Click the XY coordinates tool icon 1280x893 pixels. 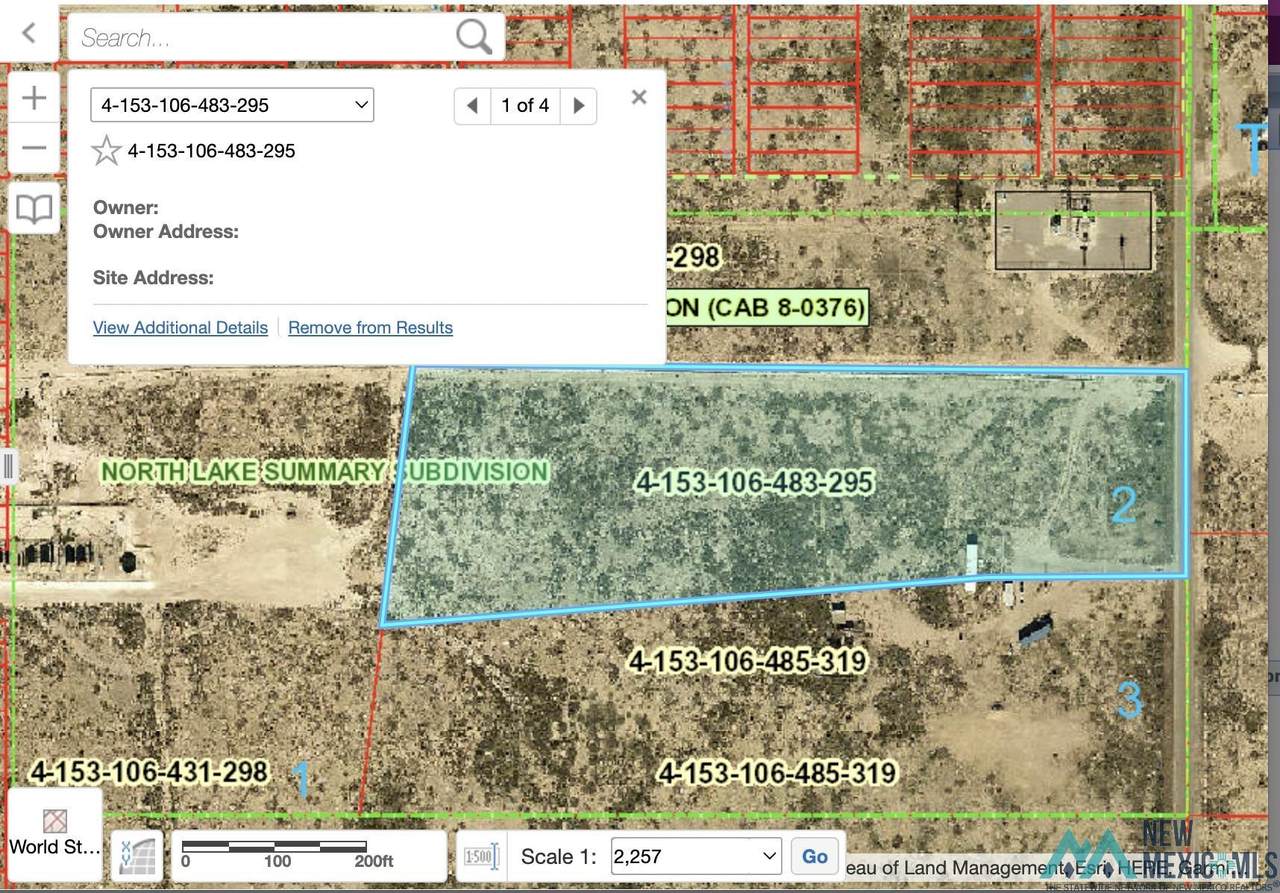click(x=136, y=857)
